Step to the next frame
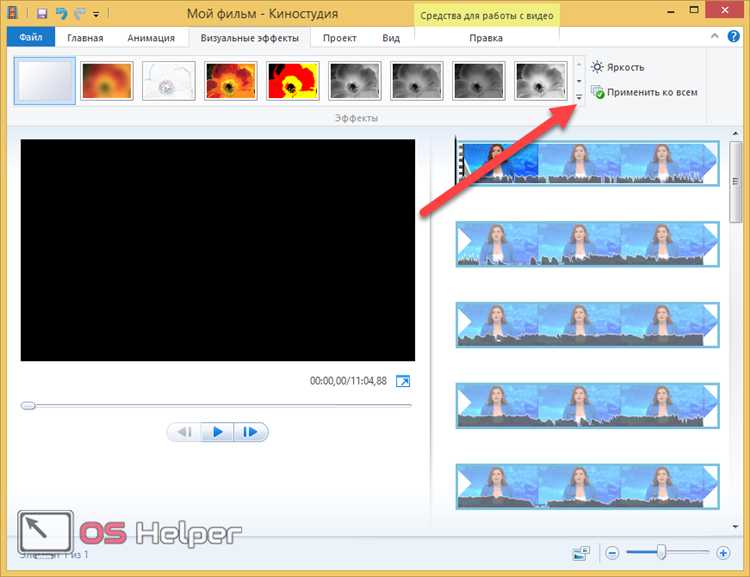The height and width of the screenshot is (577, 750). pos(250,432)
